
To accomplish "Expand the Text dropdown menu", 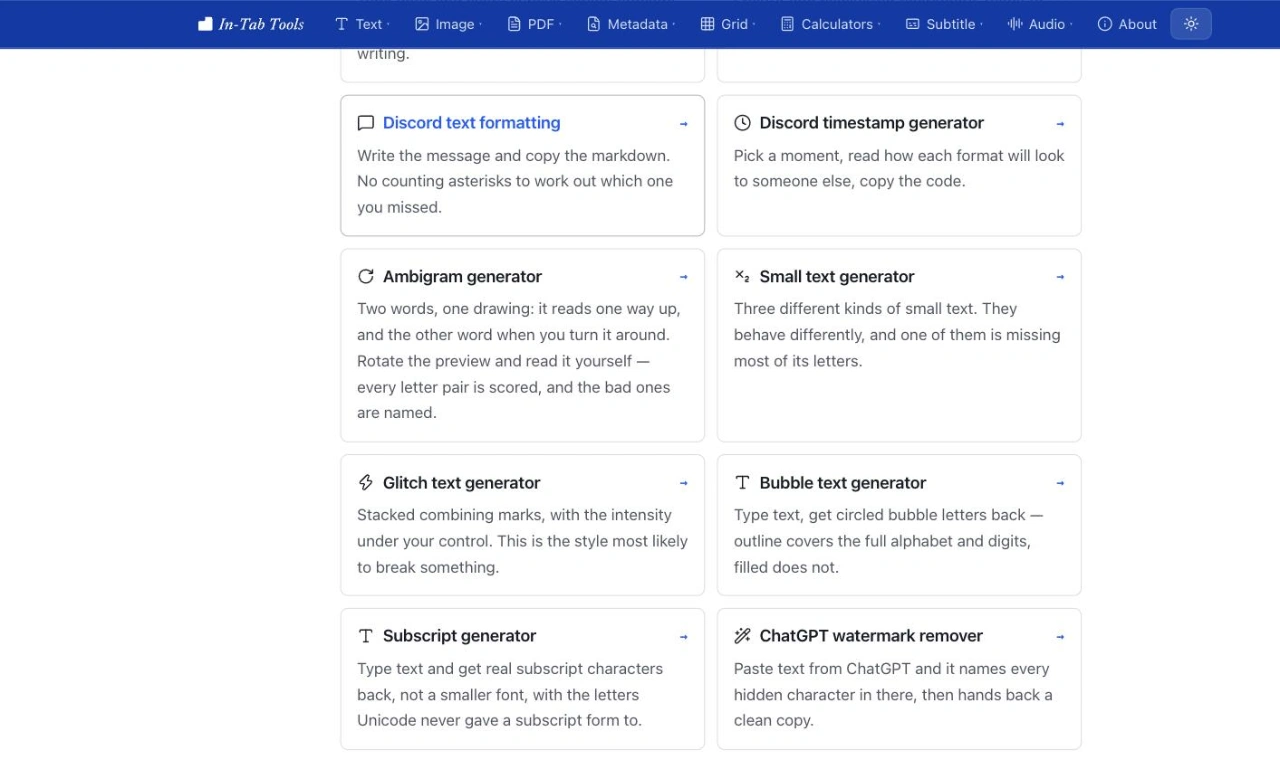I will pyautogui.click(x=362, y=24).
